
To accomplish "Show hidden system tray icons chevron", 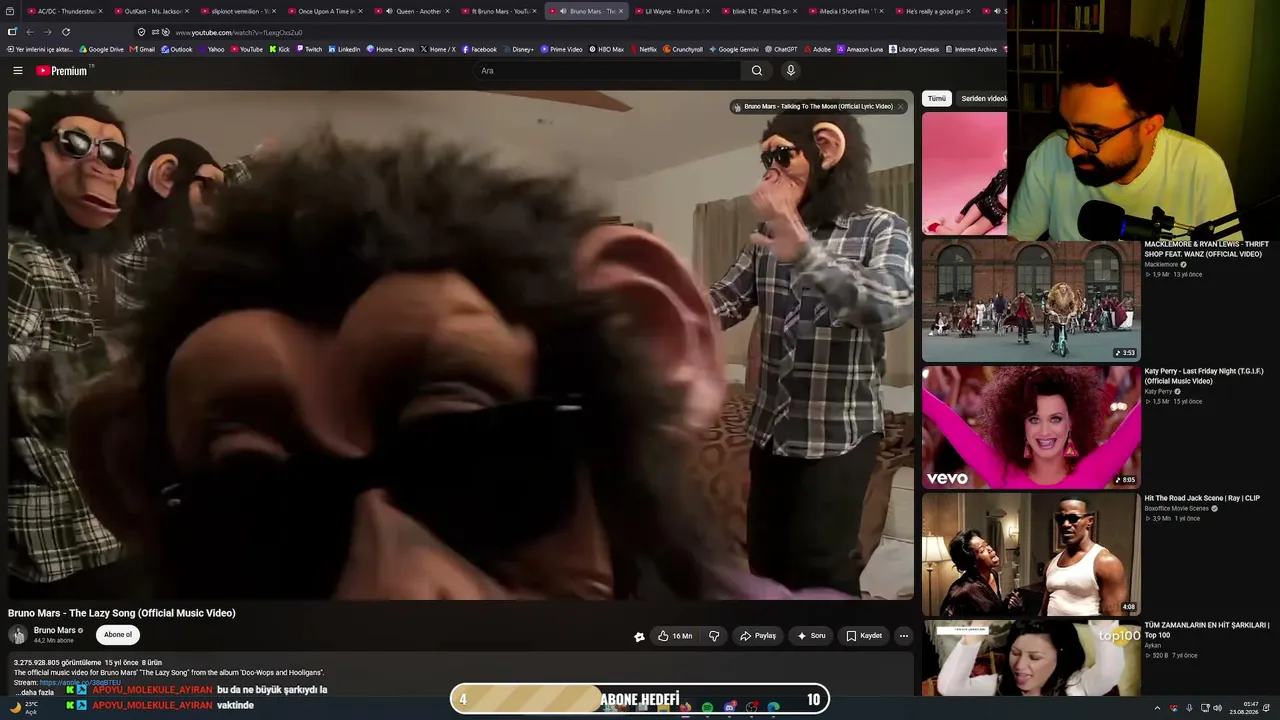I will (1158, 708).
